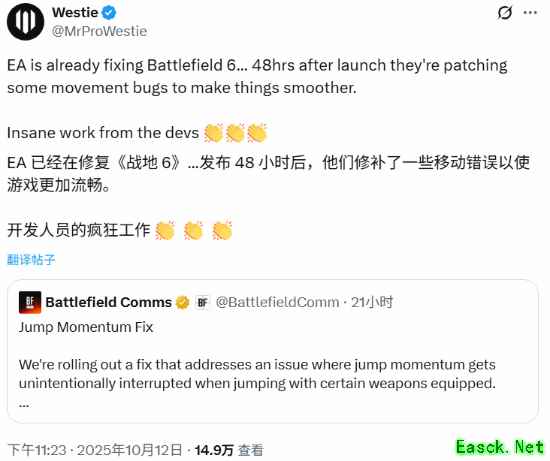Open the Battlefield Comms account name

[x=108, y=302]
